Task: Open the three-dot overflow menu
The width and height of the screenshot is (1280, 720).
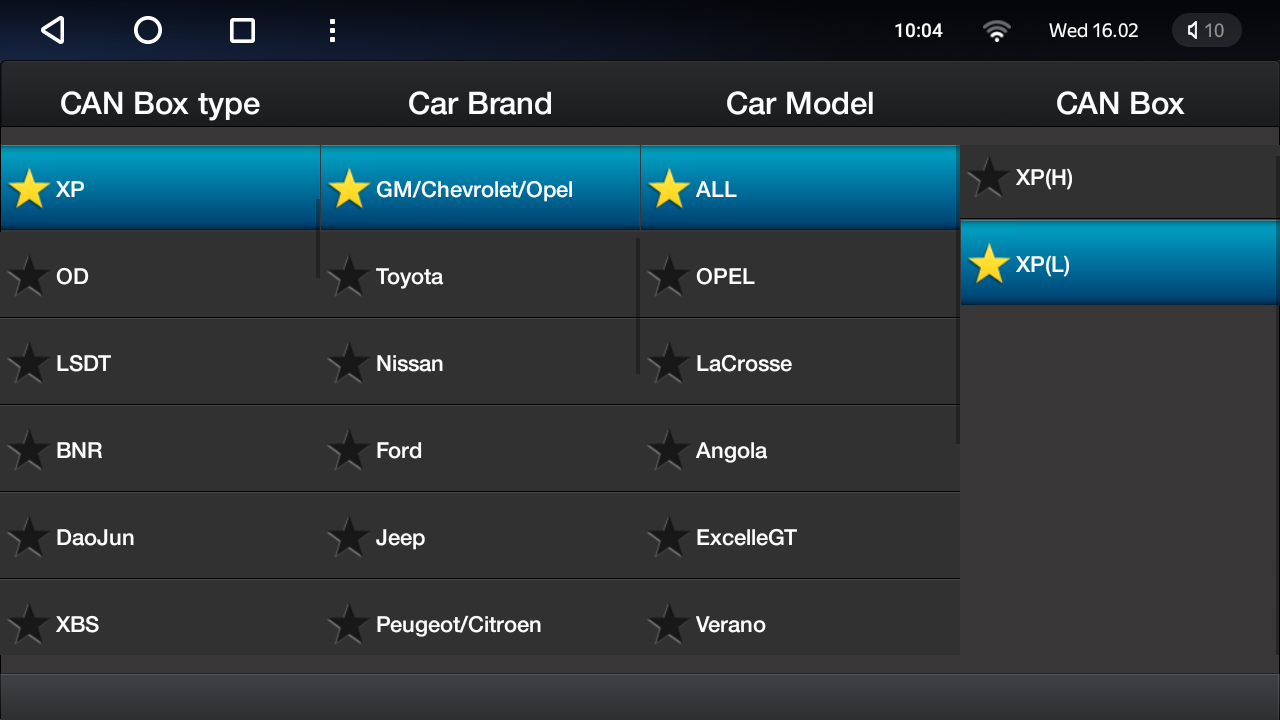Action: click(332, 31)
